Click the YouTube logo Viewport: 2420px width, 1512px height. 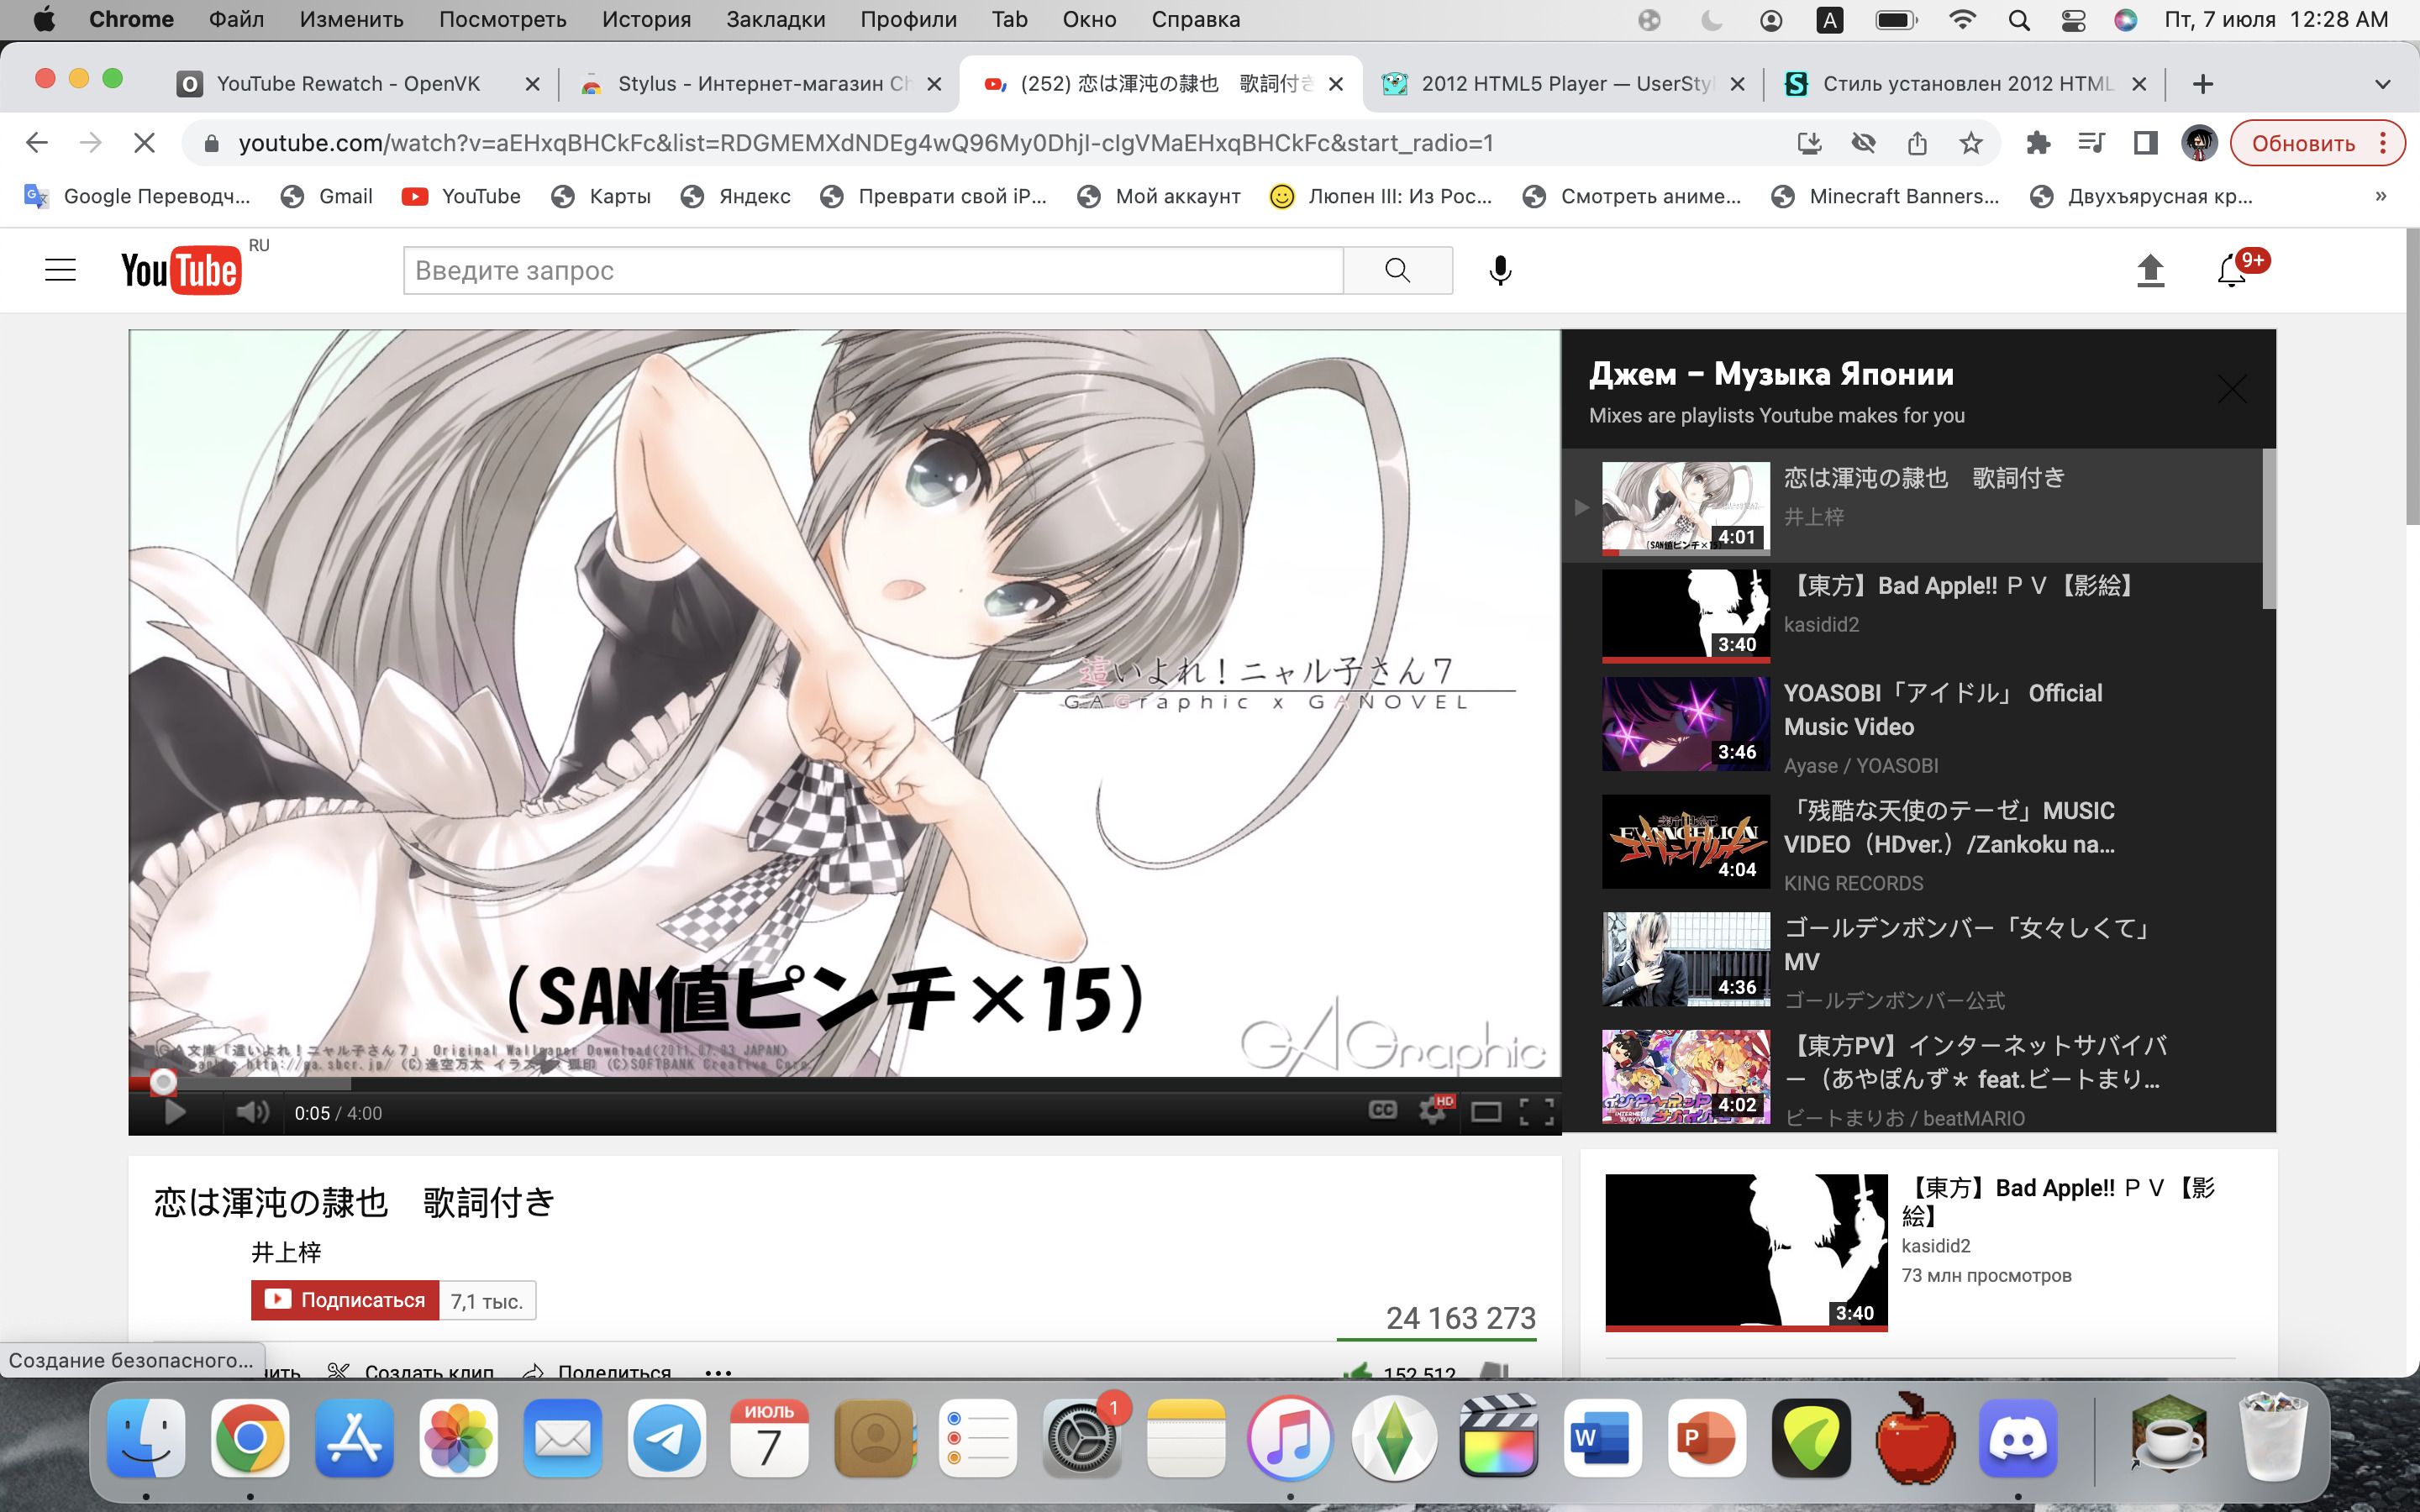(x=180, y=271)
